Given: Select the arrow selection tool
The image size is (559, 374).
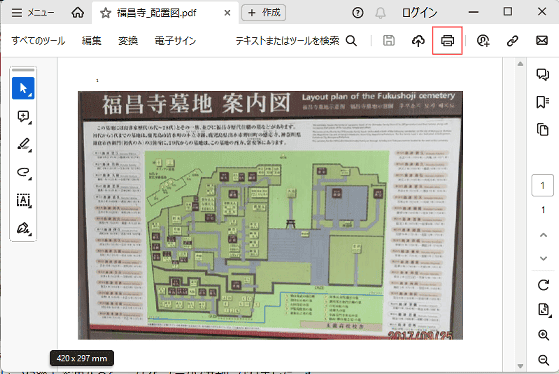Looking at the screenshot, I should pos(23,88).
